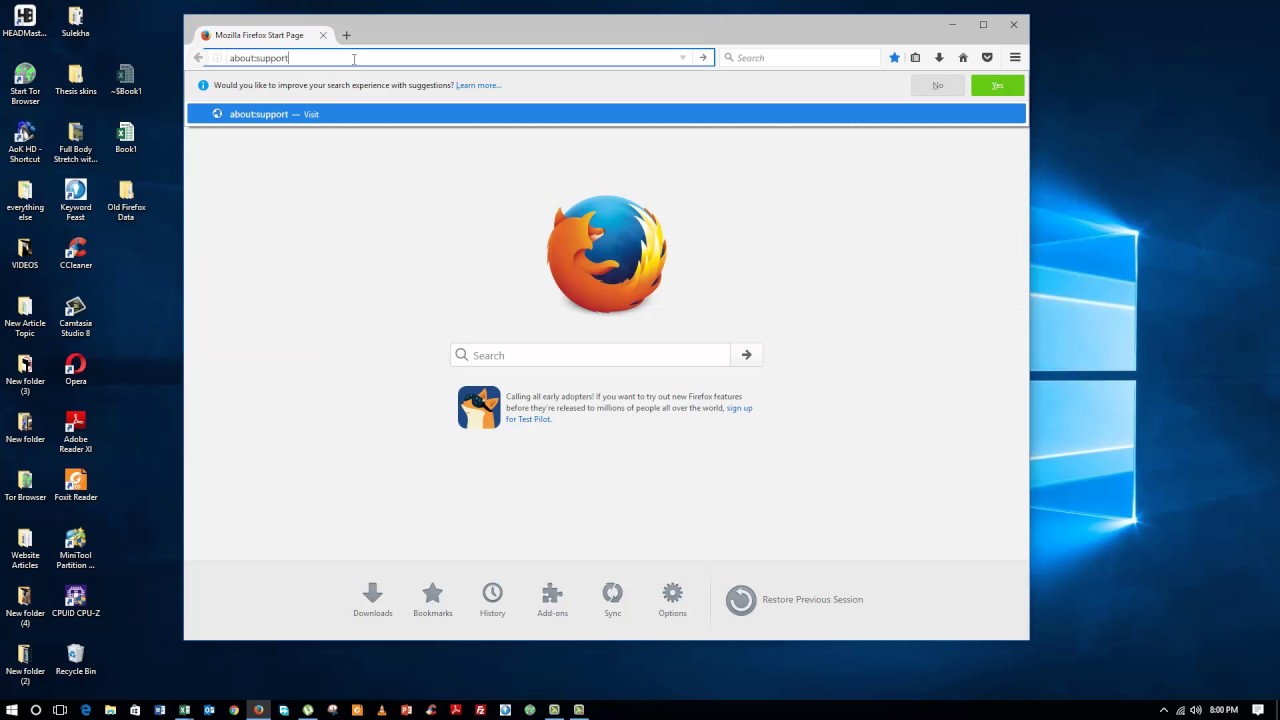Select the MiniTool Partition desktop icon
Screen dimensions: 1280x720
tap(76, 548)
